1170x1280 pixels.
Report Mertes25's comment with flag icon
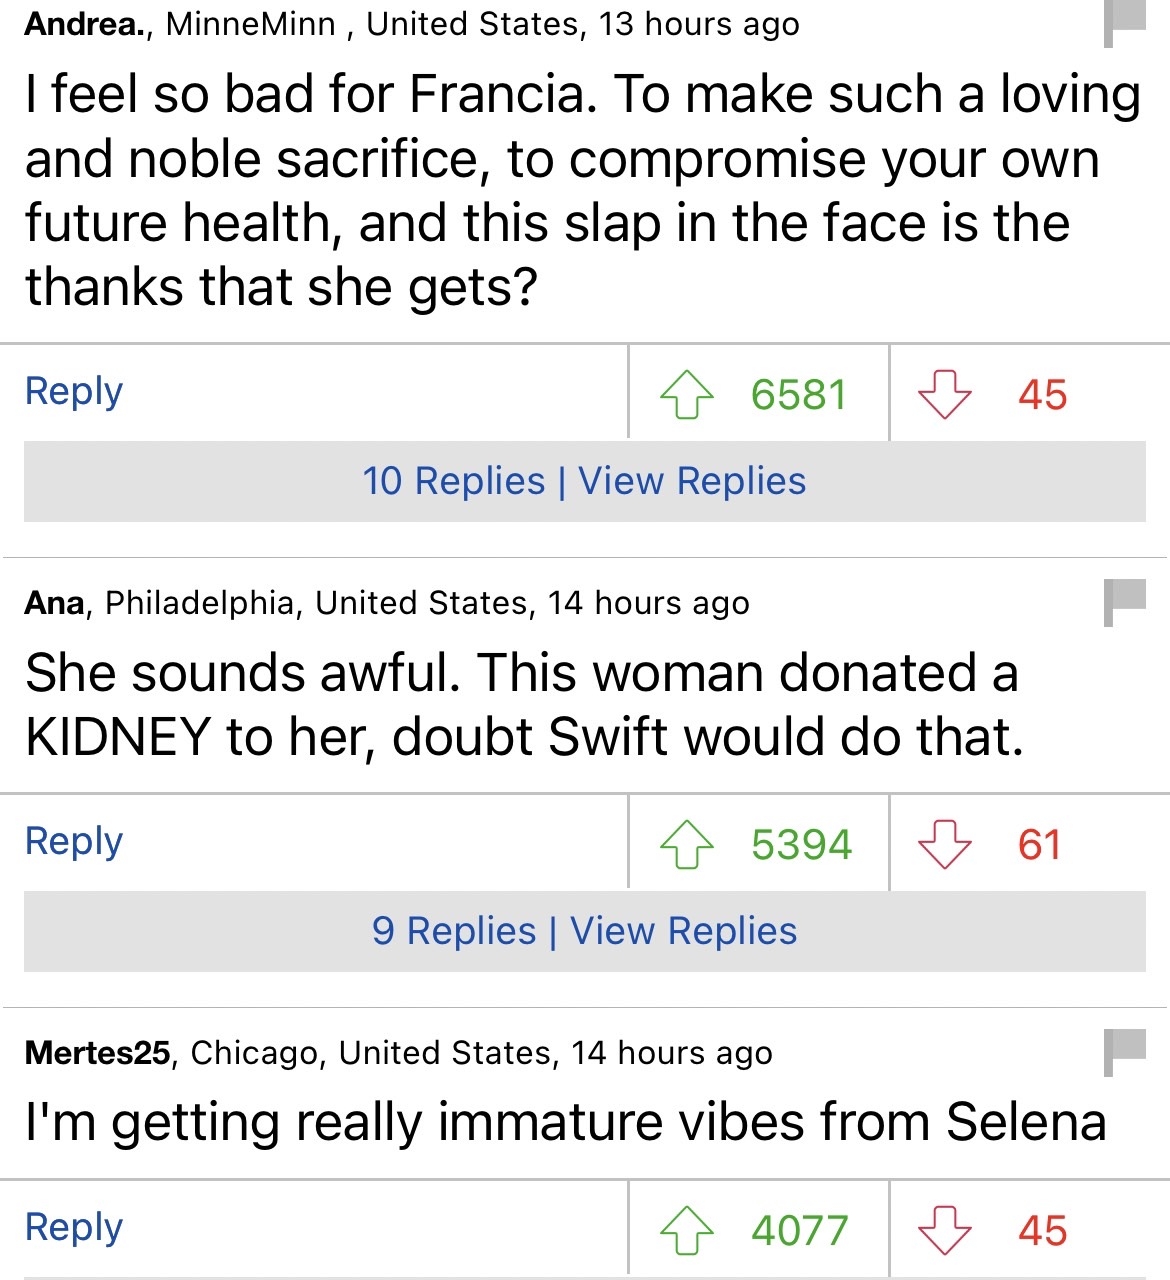coord(1124,1052)
